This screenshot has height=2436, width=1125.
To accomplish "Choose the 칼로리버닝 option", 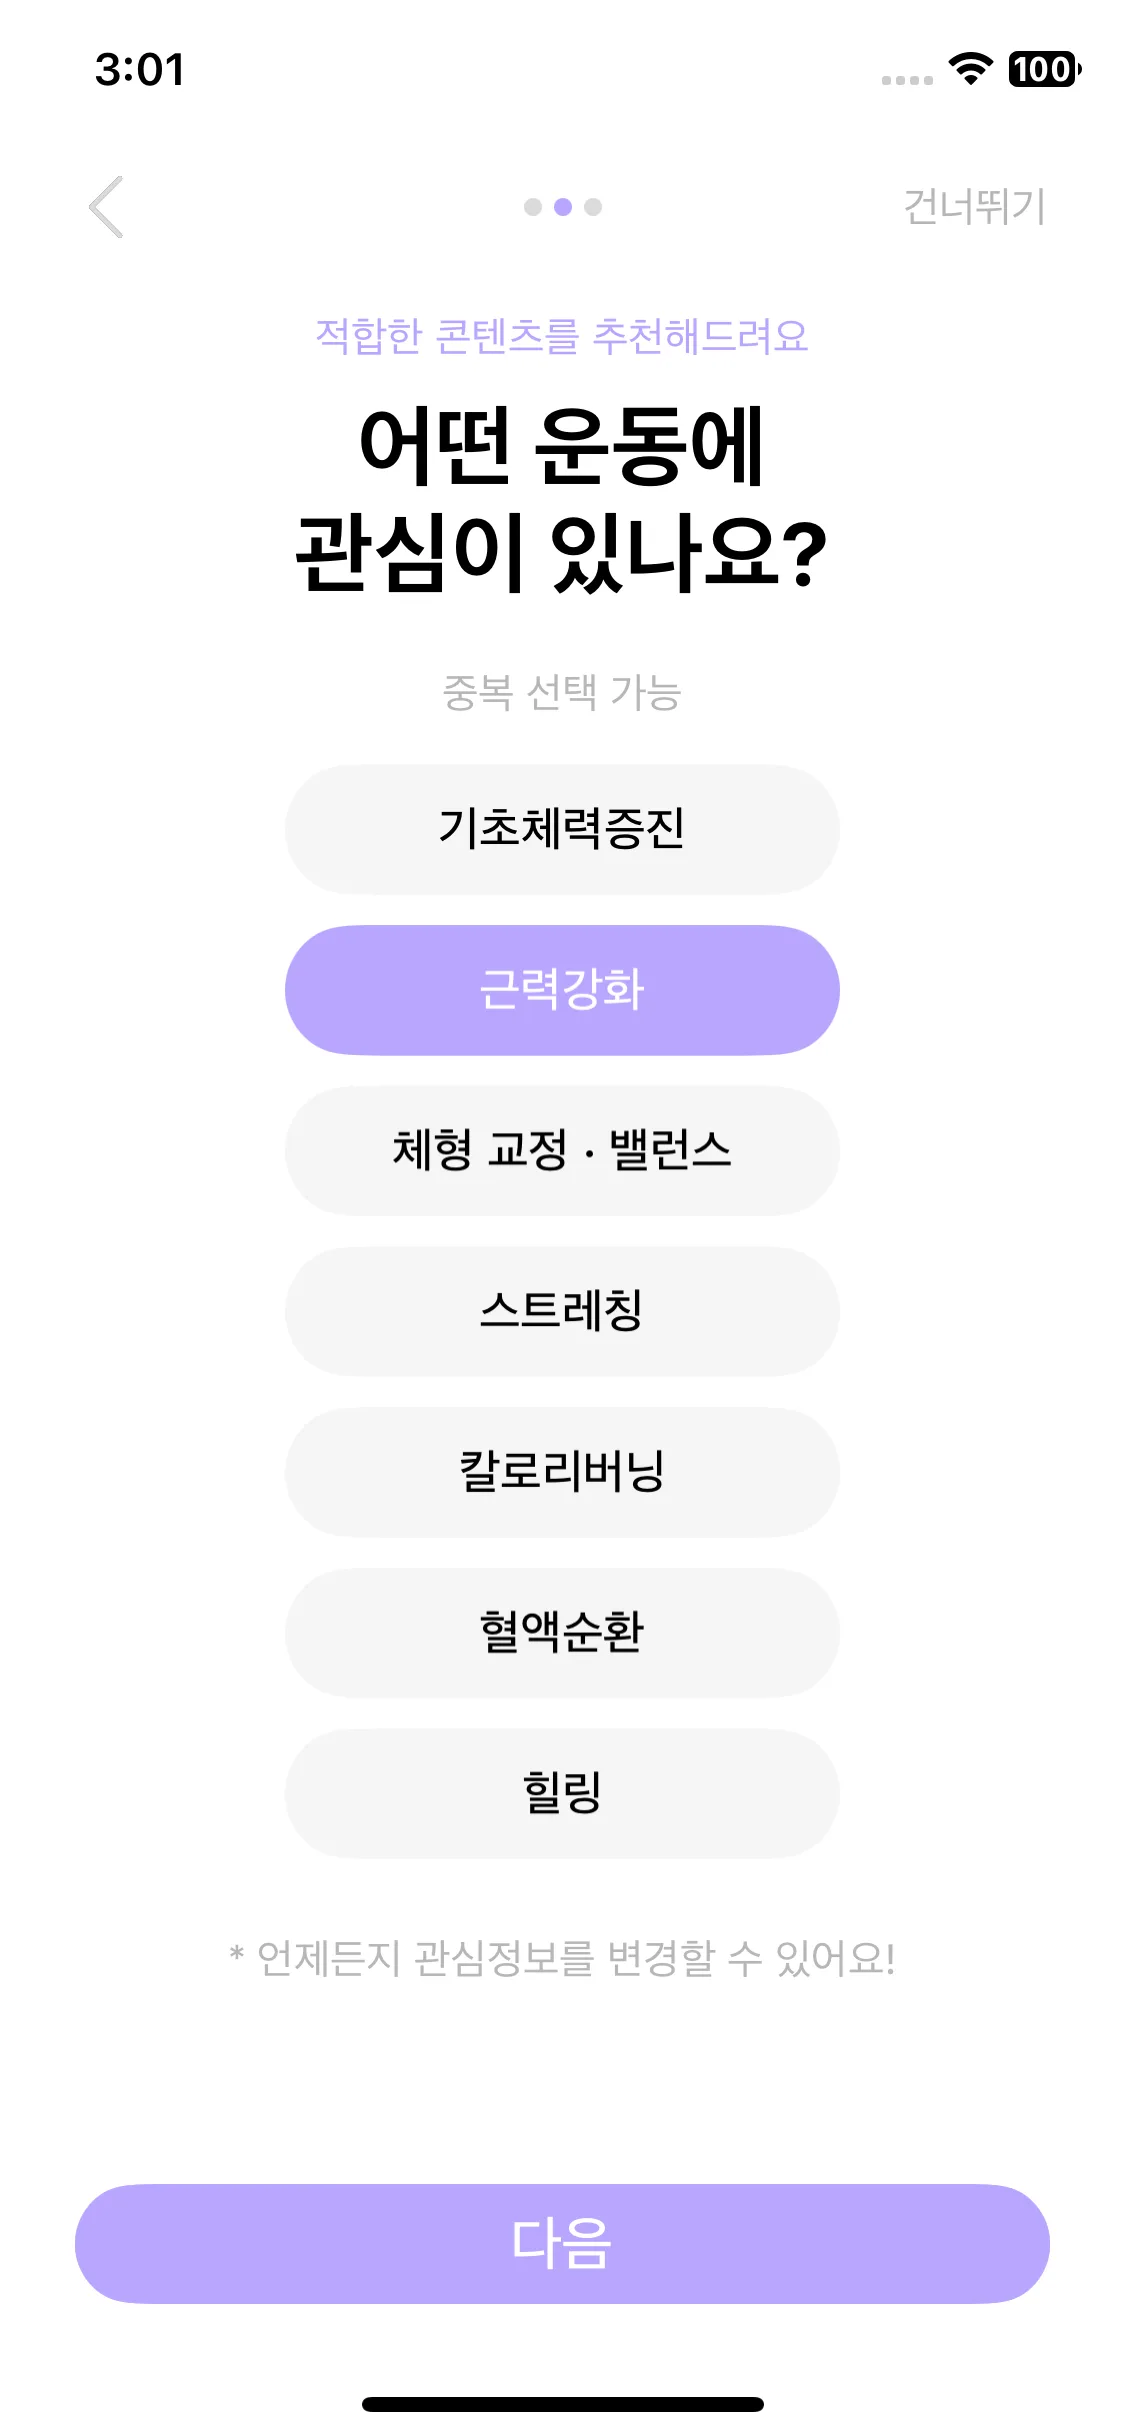I will (x=562, y=1472).
